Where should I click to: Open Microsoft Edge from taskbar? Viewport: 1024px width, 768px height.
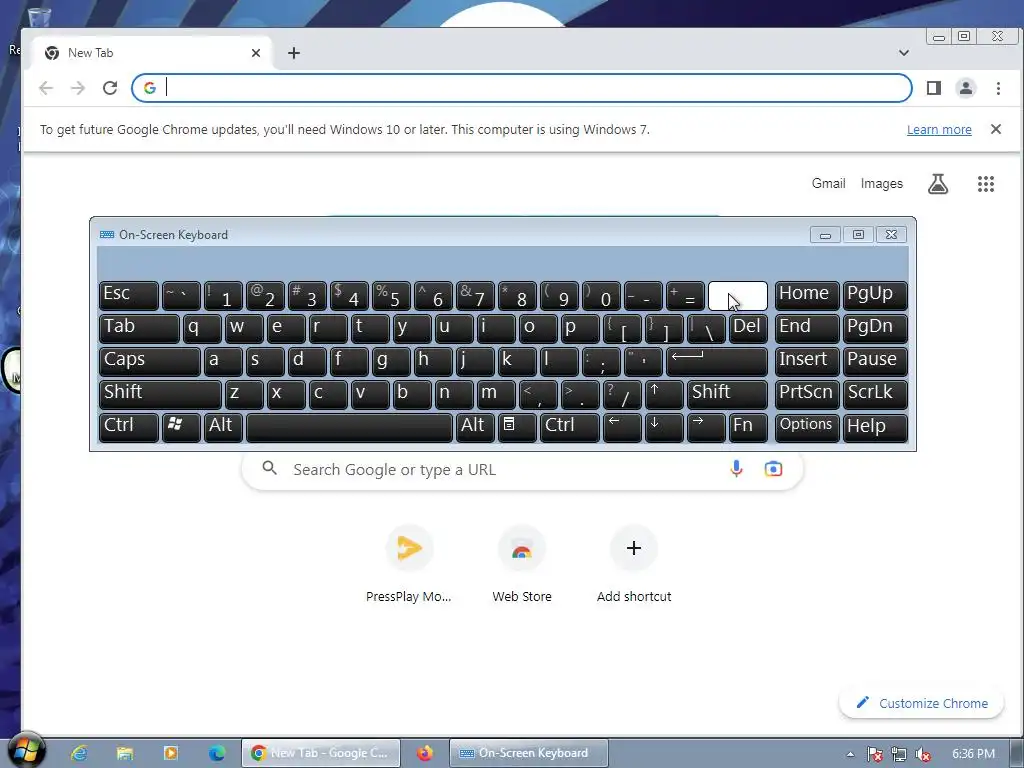(x=216, y=753)
